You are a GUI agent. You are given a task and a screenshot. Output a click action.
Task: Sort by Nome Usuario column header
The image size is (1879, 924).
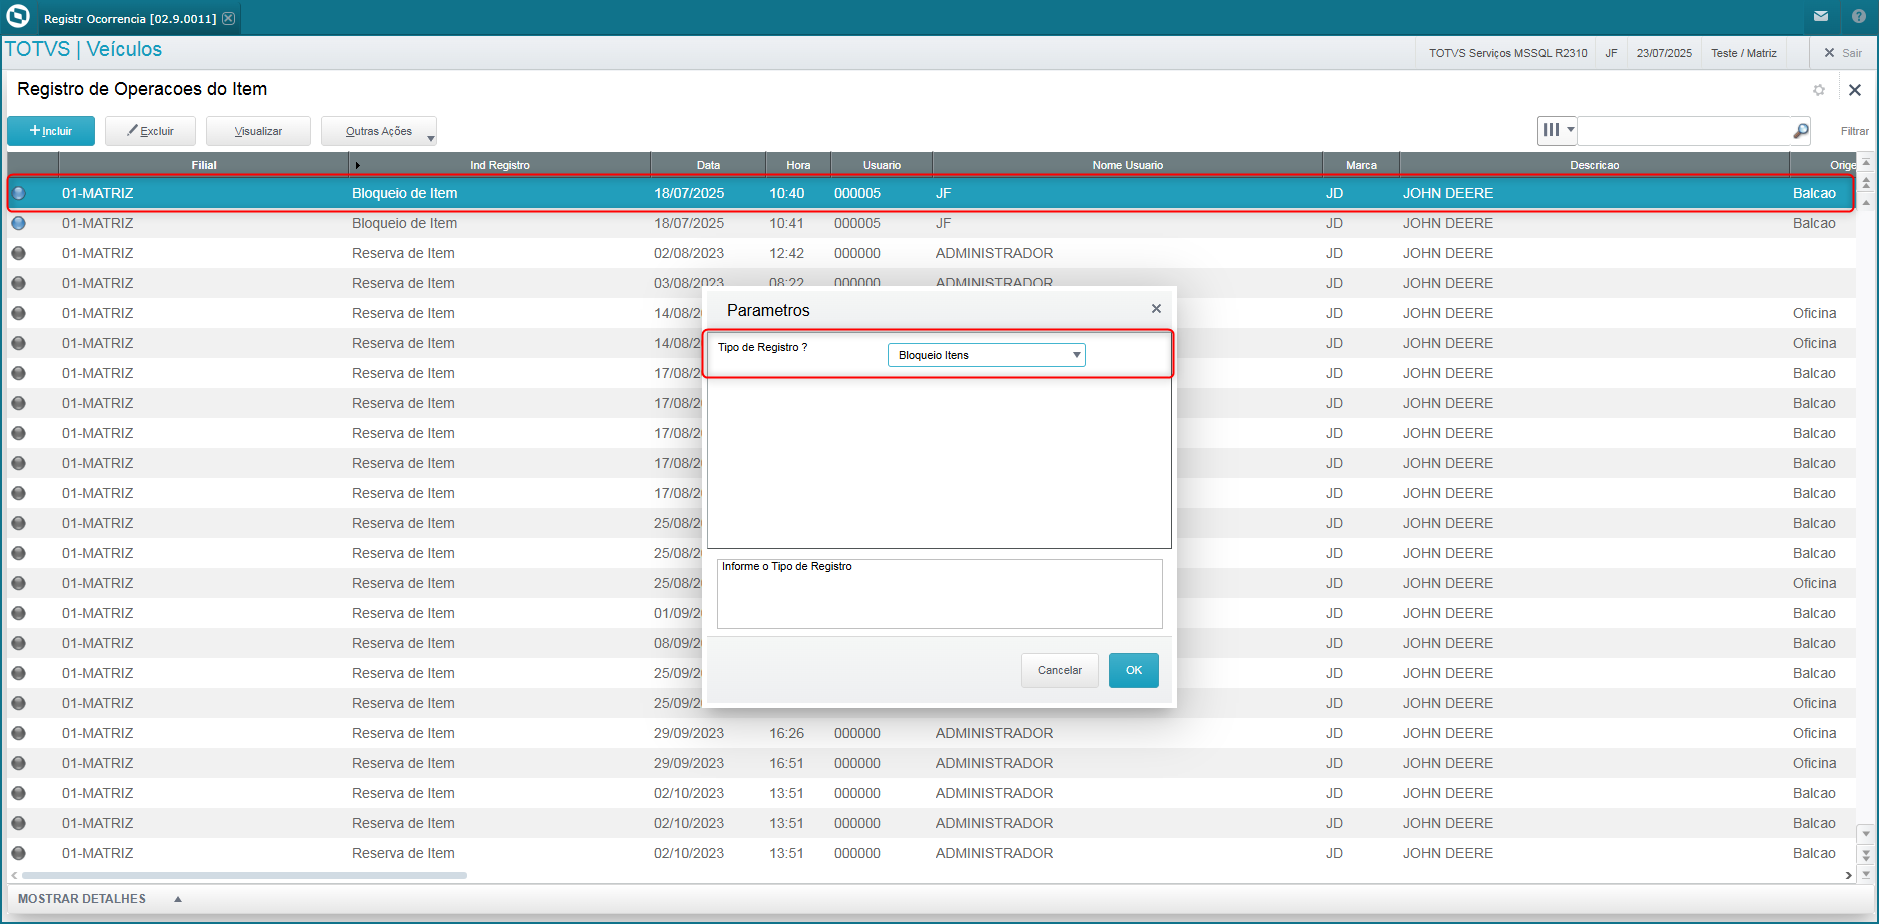pyautogui.click(x=1127, y=165)
